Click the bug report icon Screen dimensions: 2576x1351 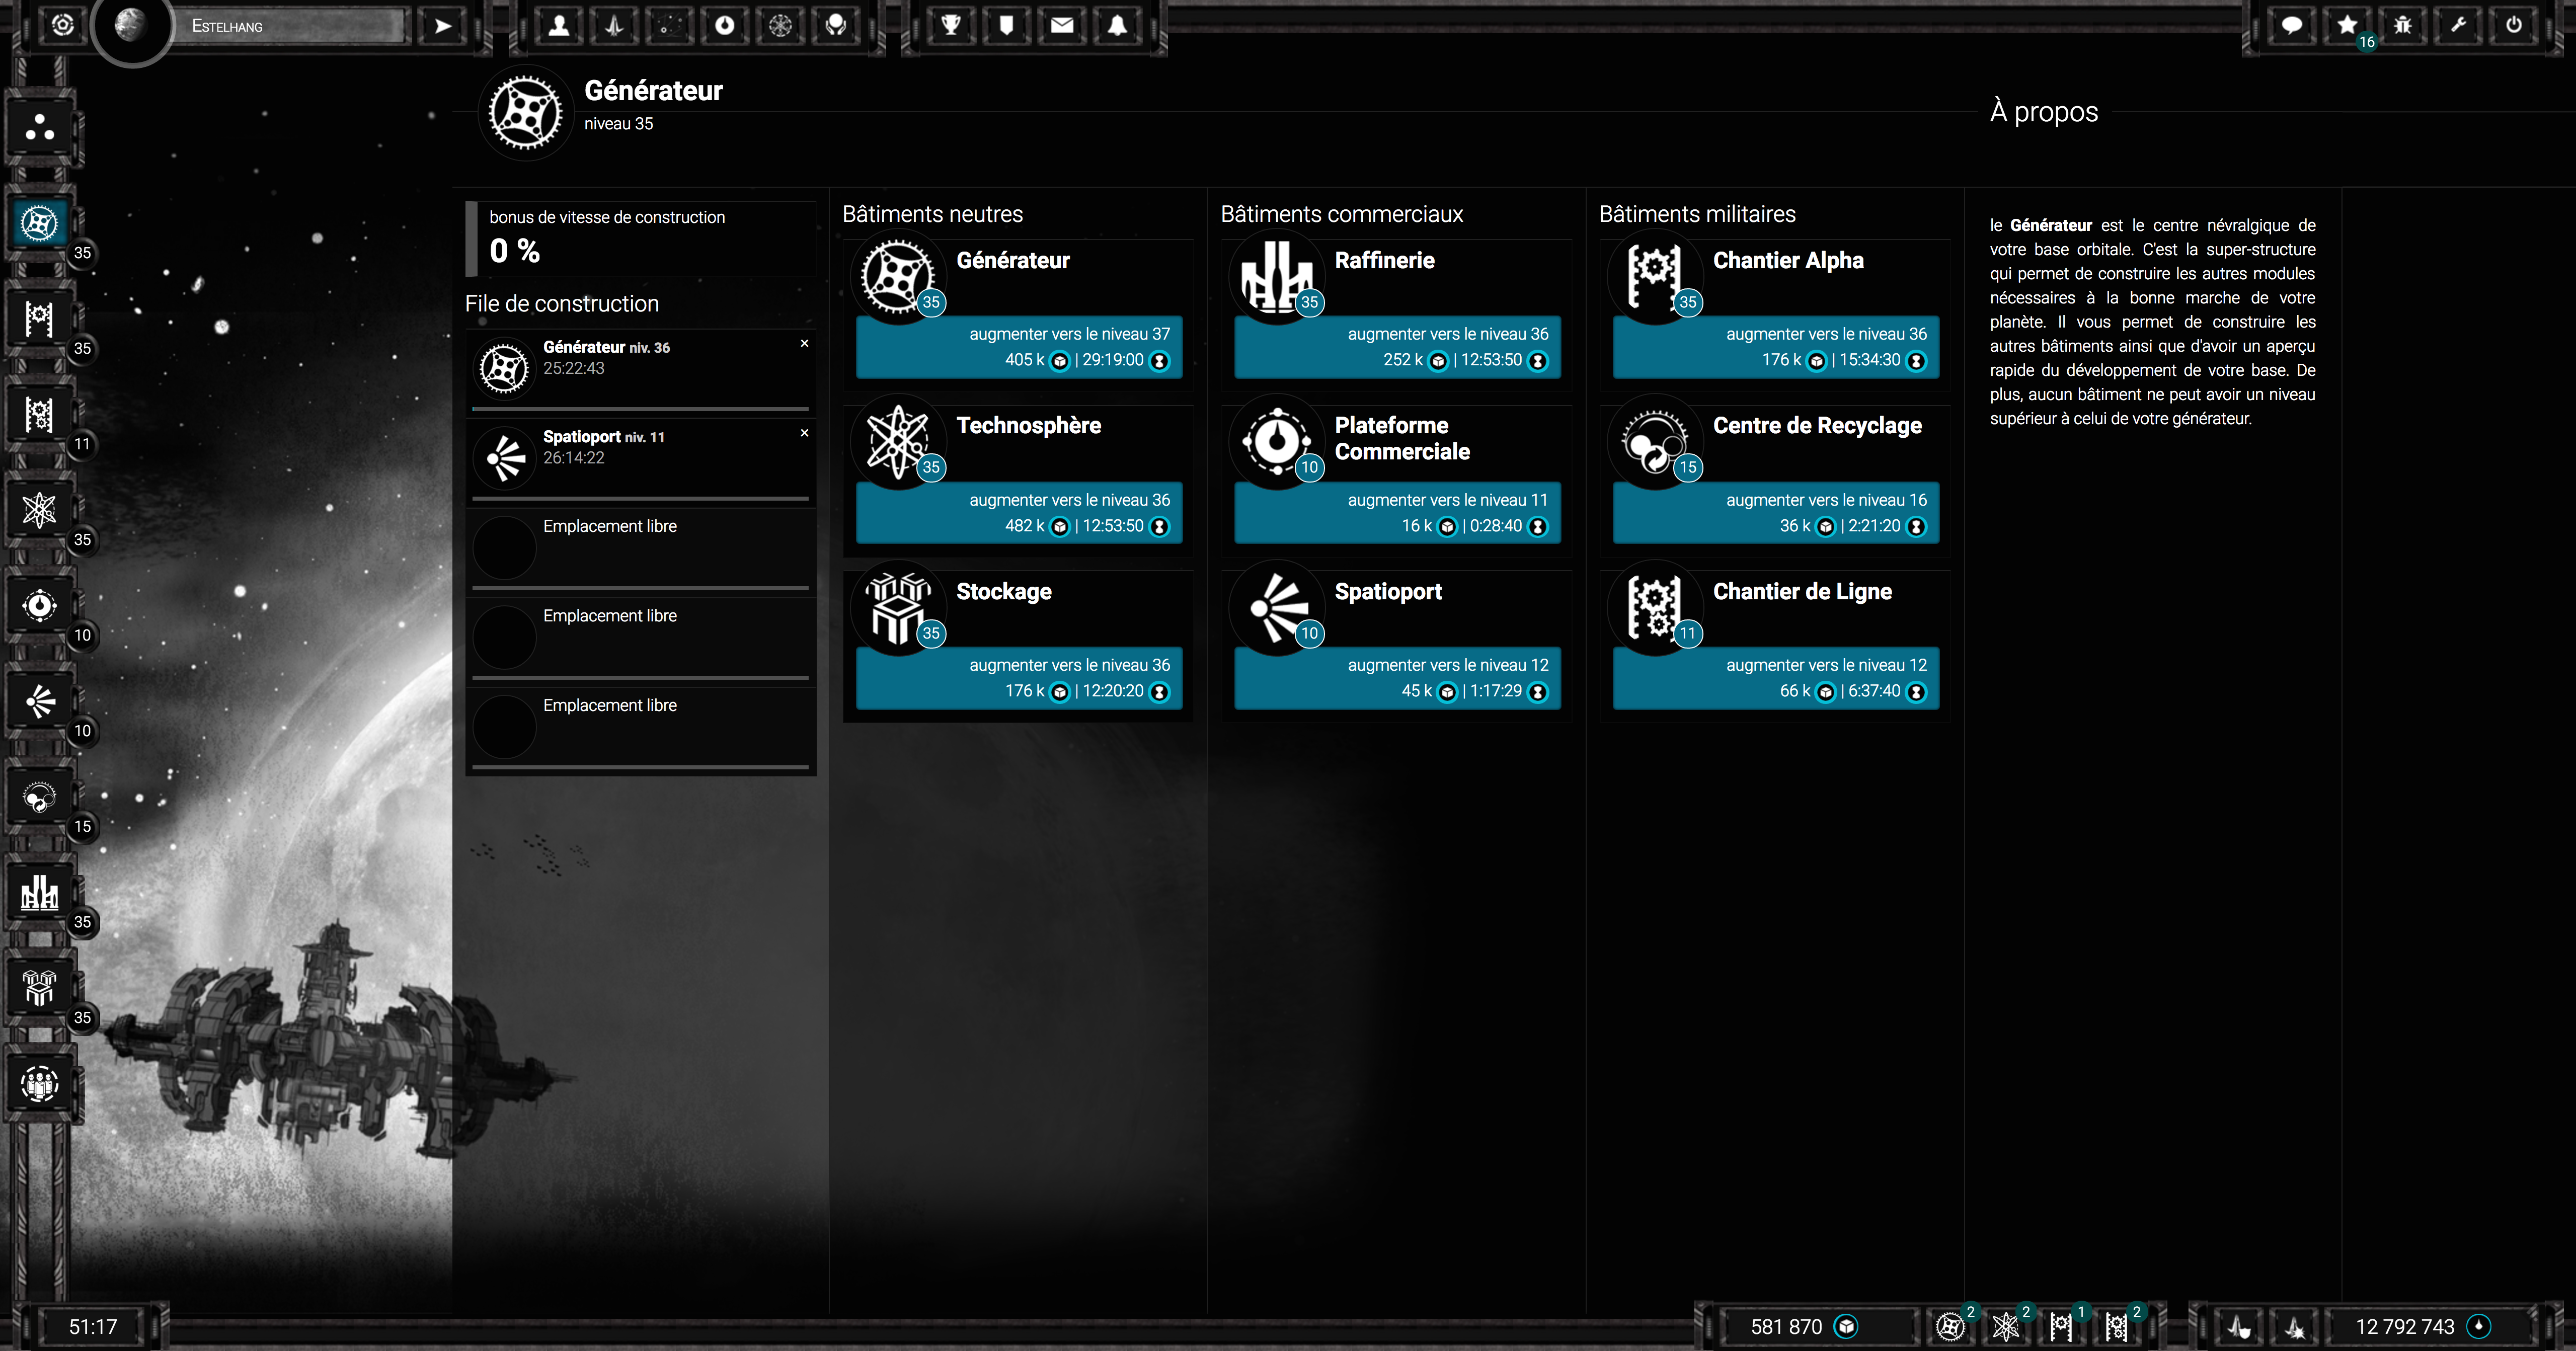[x=2402, y=26]
